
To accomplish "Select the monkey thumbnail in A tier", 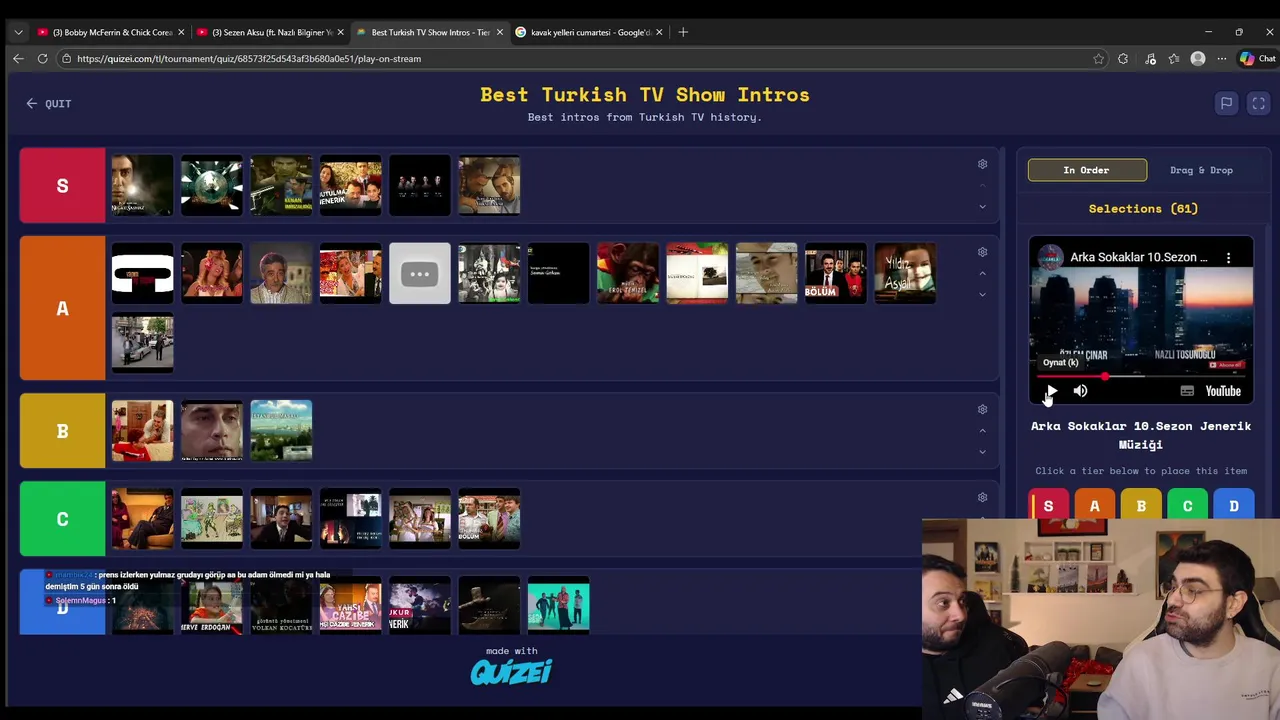I will tap(628, 273).
